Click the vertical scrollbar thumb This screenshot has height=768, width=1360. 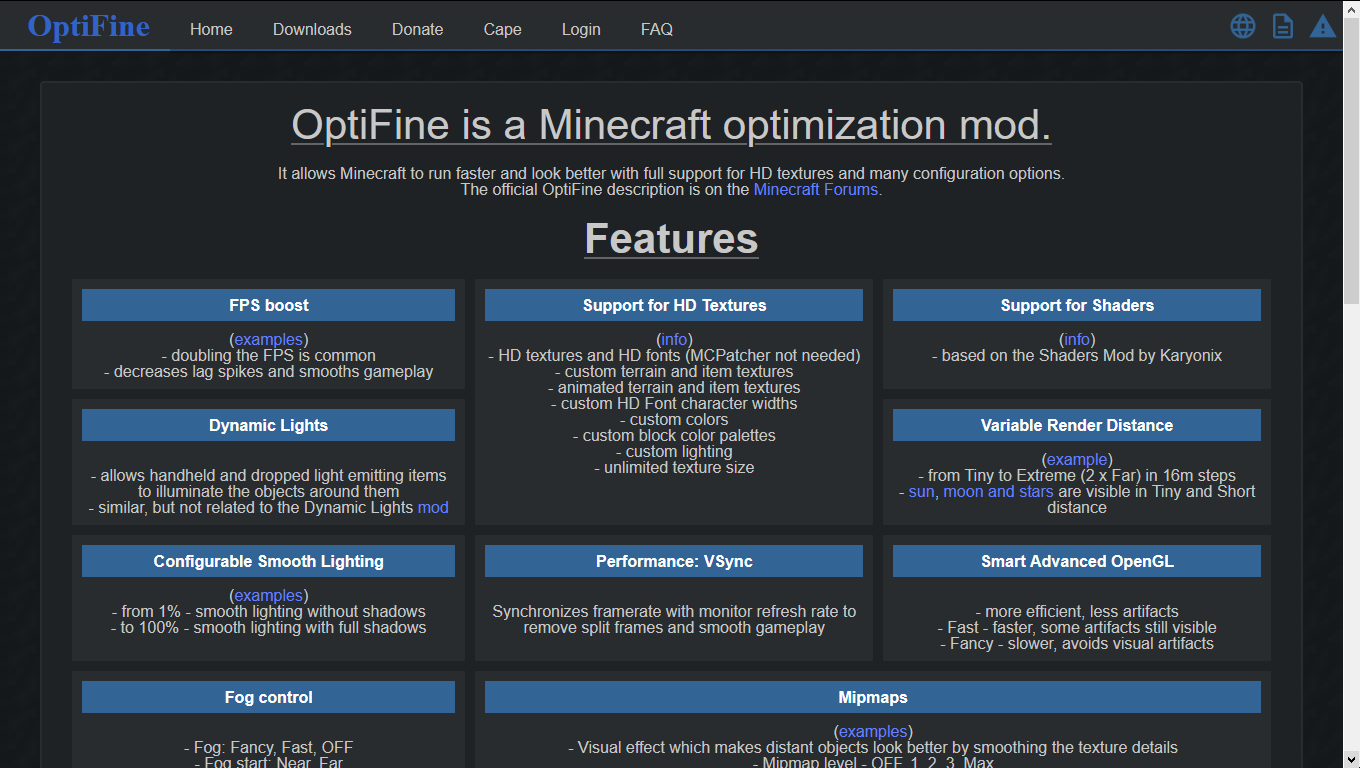tap(1351, 162)
